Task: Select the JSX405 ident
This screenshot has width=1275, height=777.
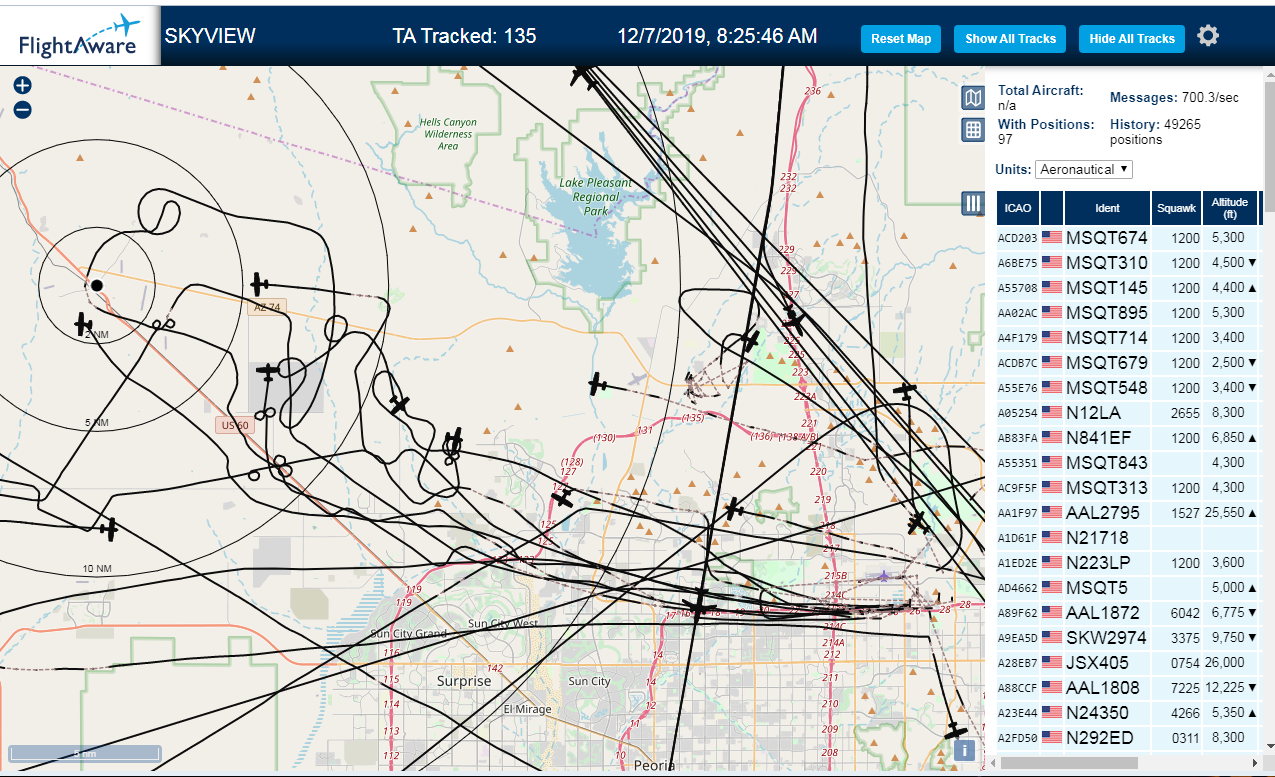Action: pos(1097,663)
